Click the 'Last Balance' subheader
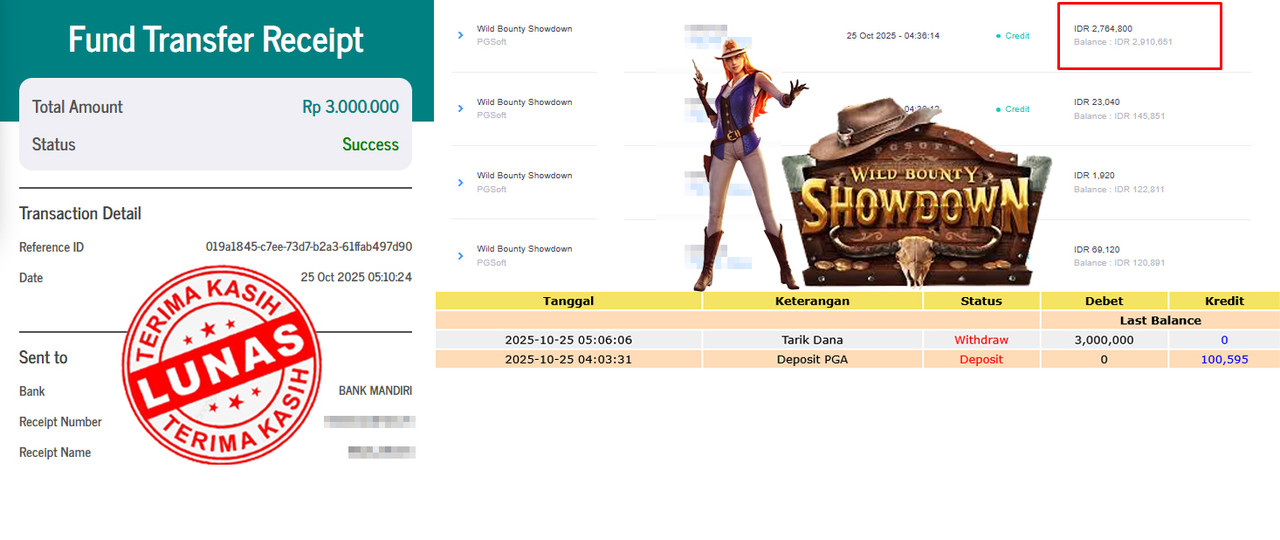This screenshot has height=540, width=1280. click(x=1160, y=321)
